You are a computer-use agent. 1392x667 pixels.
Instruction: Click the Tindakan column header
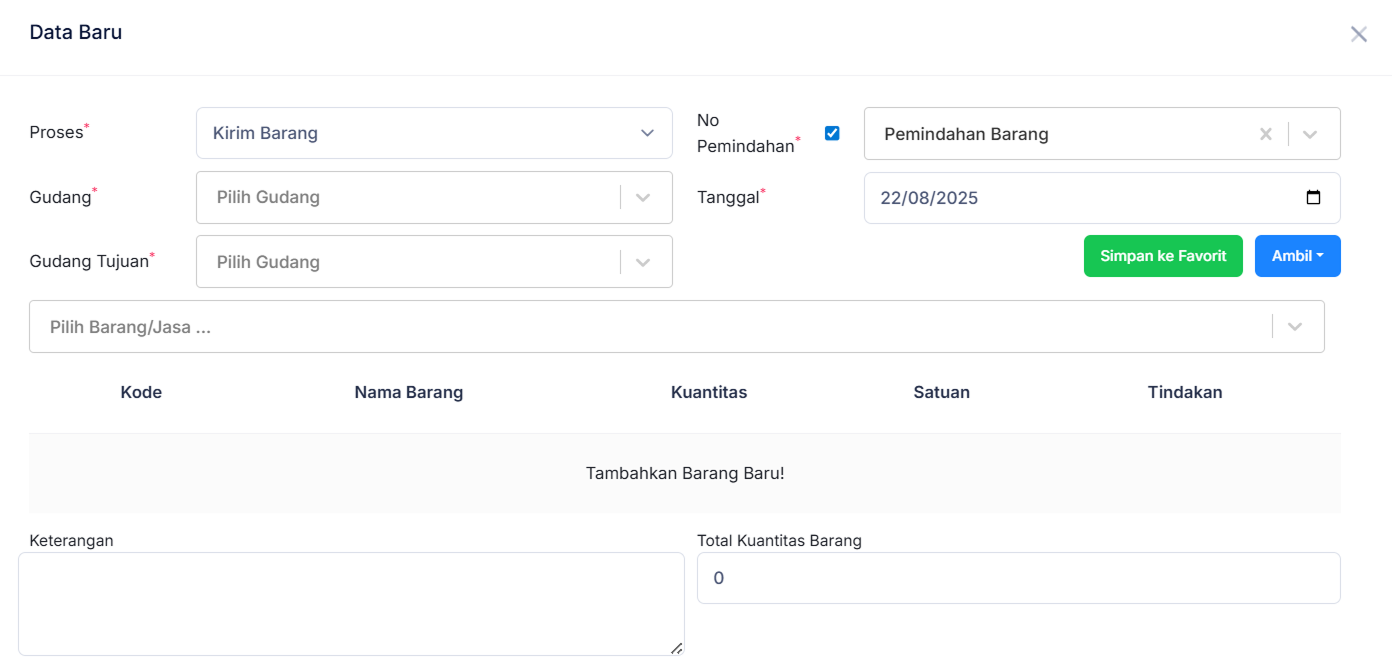coord(1185,392)
